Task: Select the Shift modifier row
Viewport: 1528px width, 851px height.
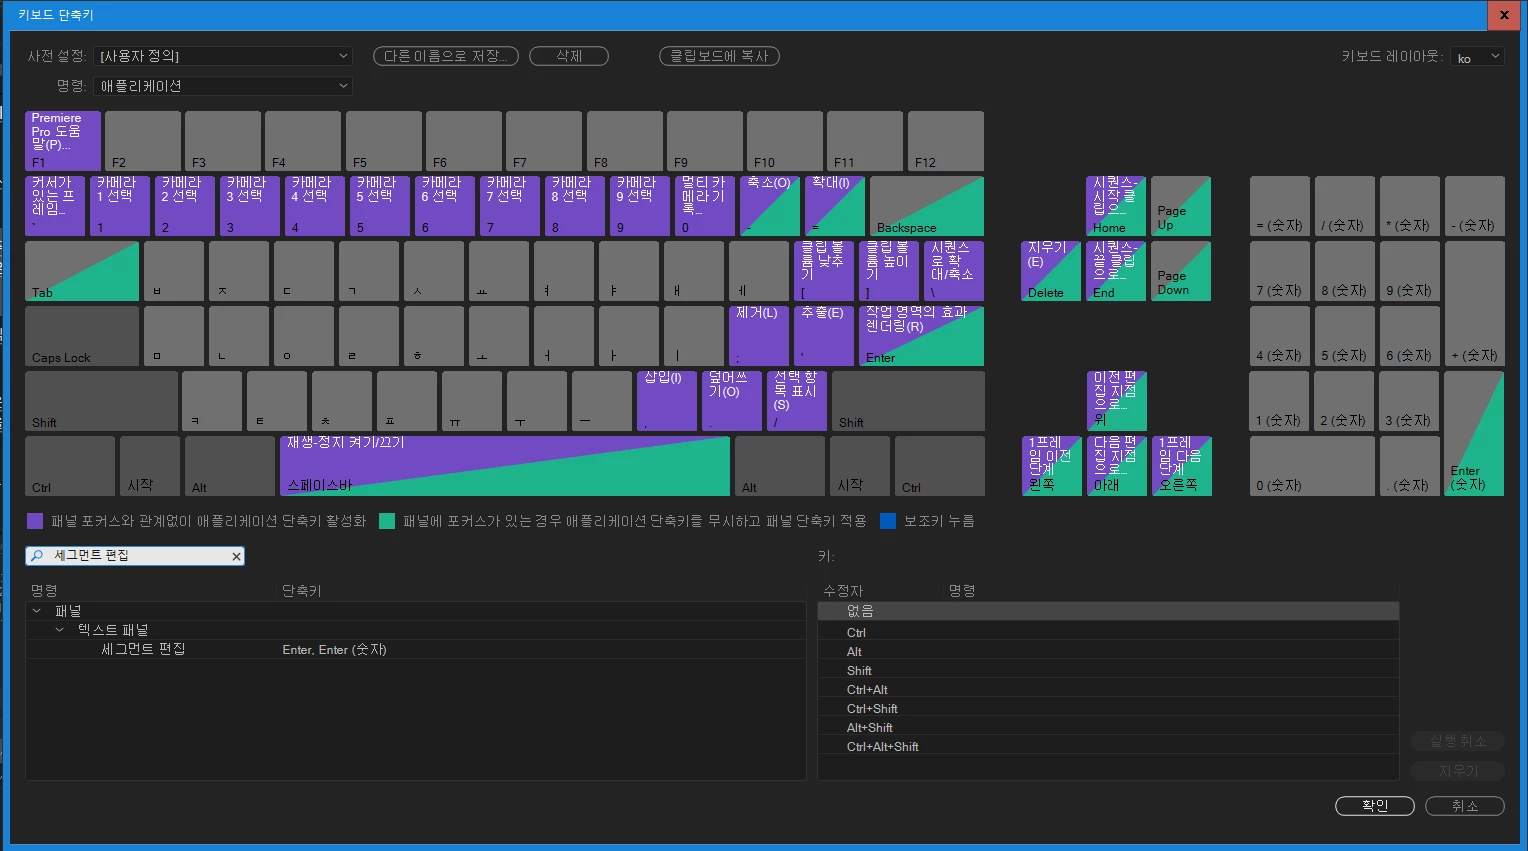Action: pos(1108,670)
